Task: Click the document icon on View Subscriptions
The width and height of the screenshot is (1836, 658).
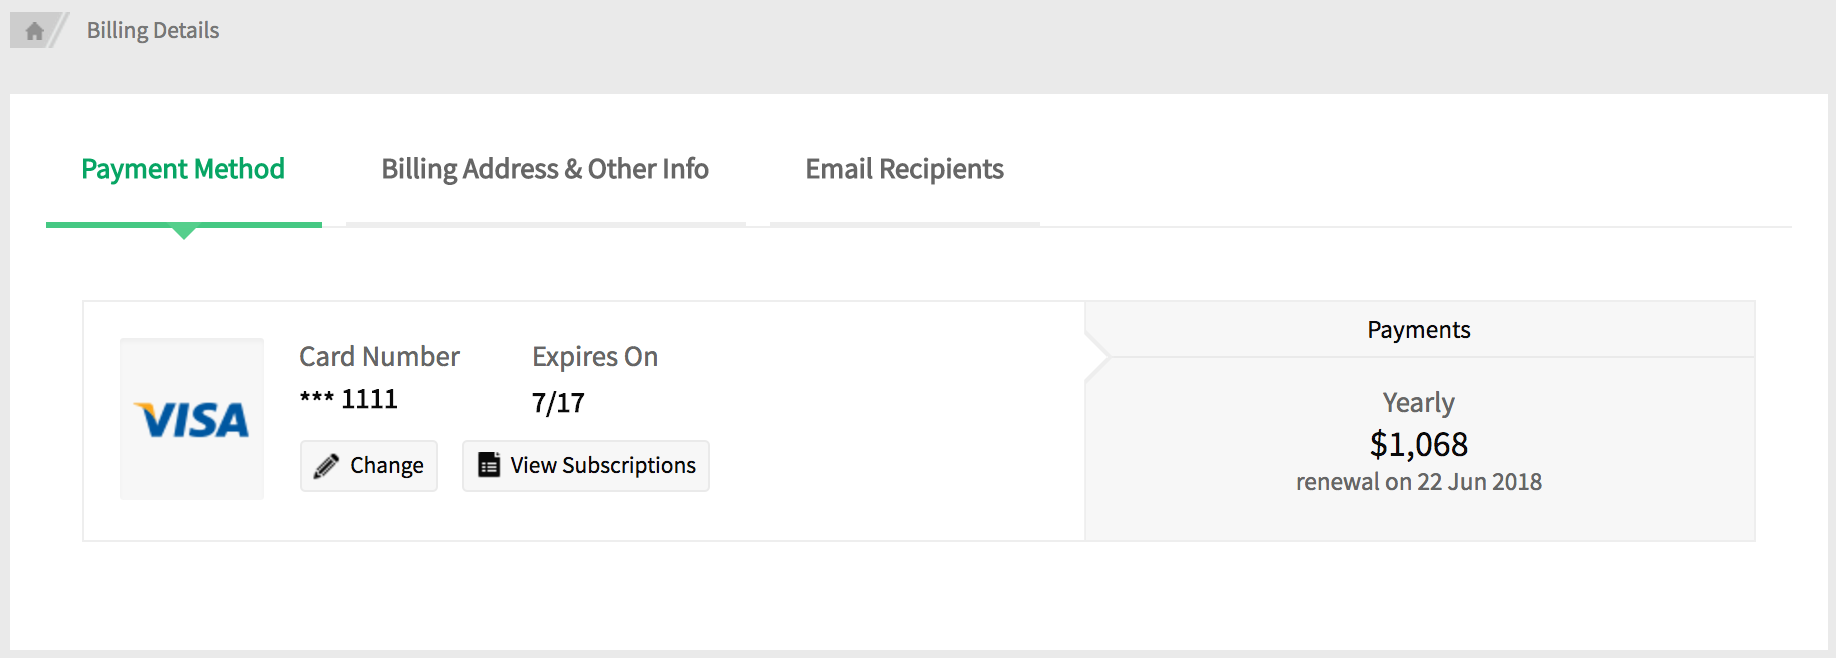Action: 488,465
